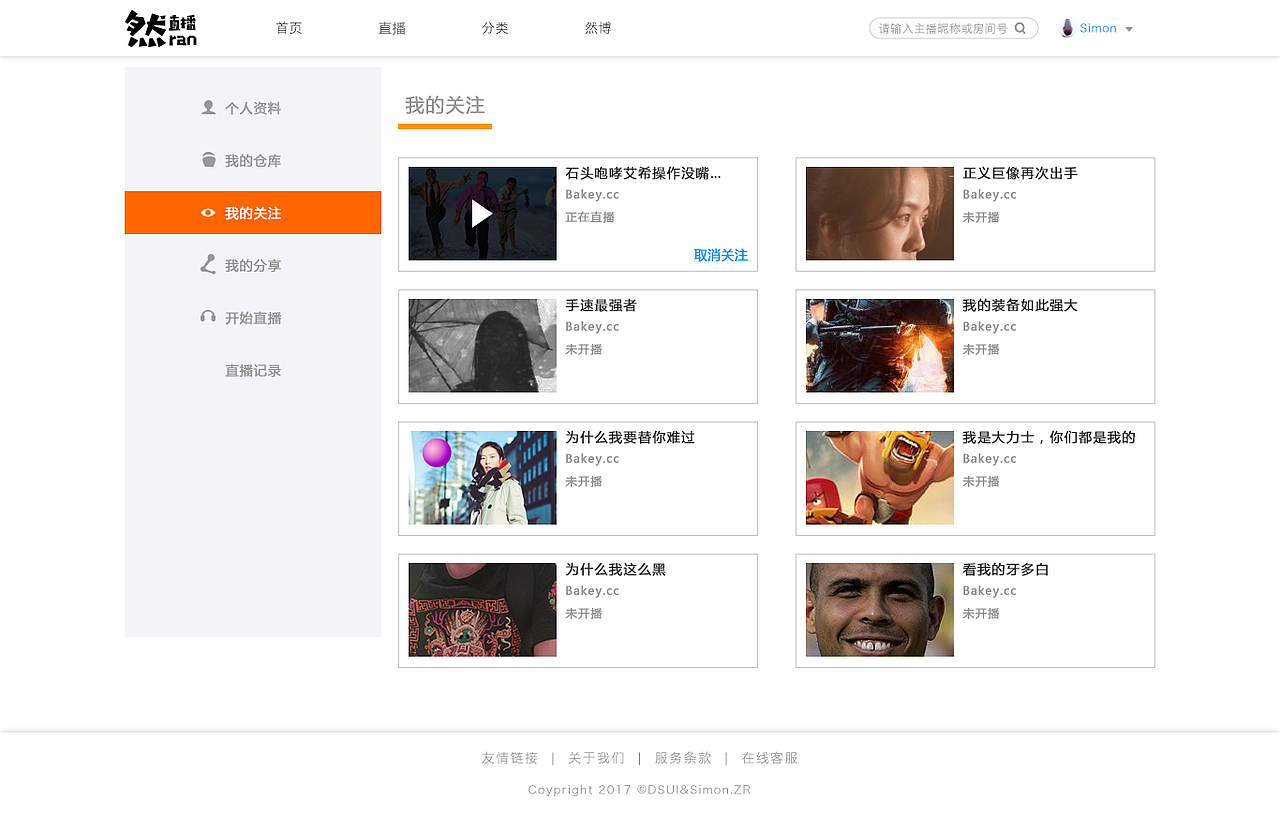This screenshot has height=815, width=1280.
Task: Click the Simon username link
Action: click(x=1098, y=28)
